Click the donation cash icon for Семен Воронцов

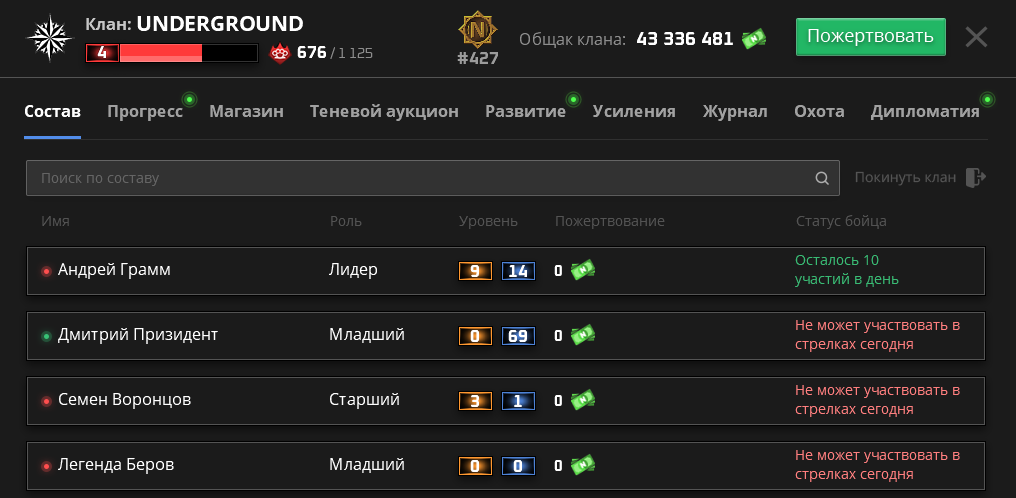pos(583,400)
